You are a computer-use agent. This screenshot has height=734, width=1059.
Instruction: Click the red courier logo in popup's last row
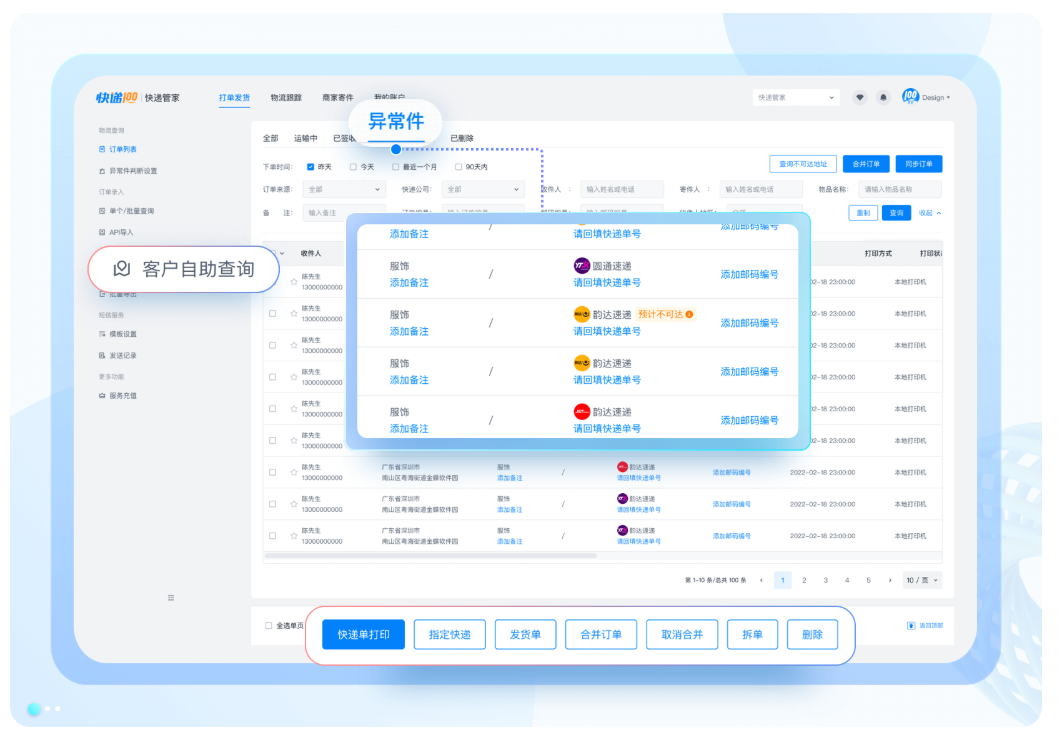(x=582, y=411)
